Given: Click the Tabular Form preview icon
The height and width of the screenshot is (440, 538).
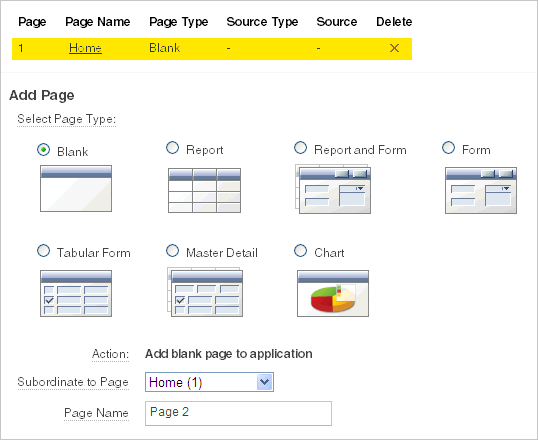Looking at the screenshot, I should (76, 293).
